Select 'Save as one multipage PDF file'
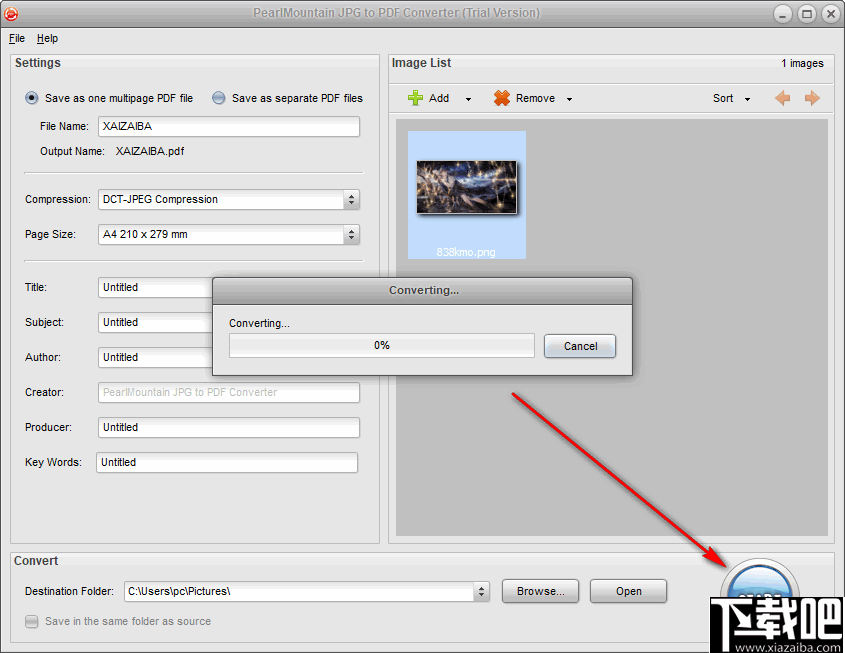This screenshot has height=653, width=845. 31,97
